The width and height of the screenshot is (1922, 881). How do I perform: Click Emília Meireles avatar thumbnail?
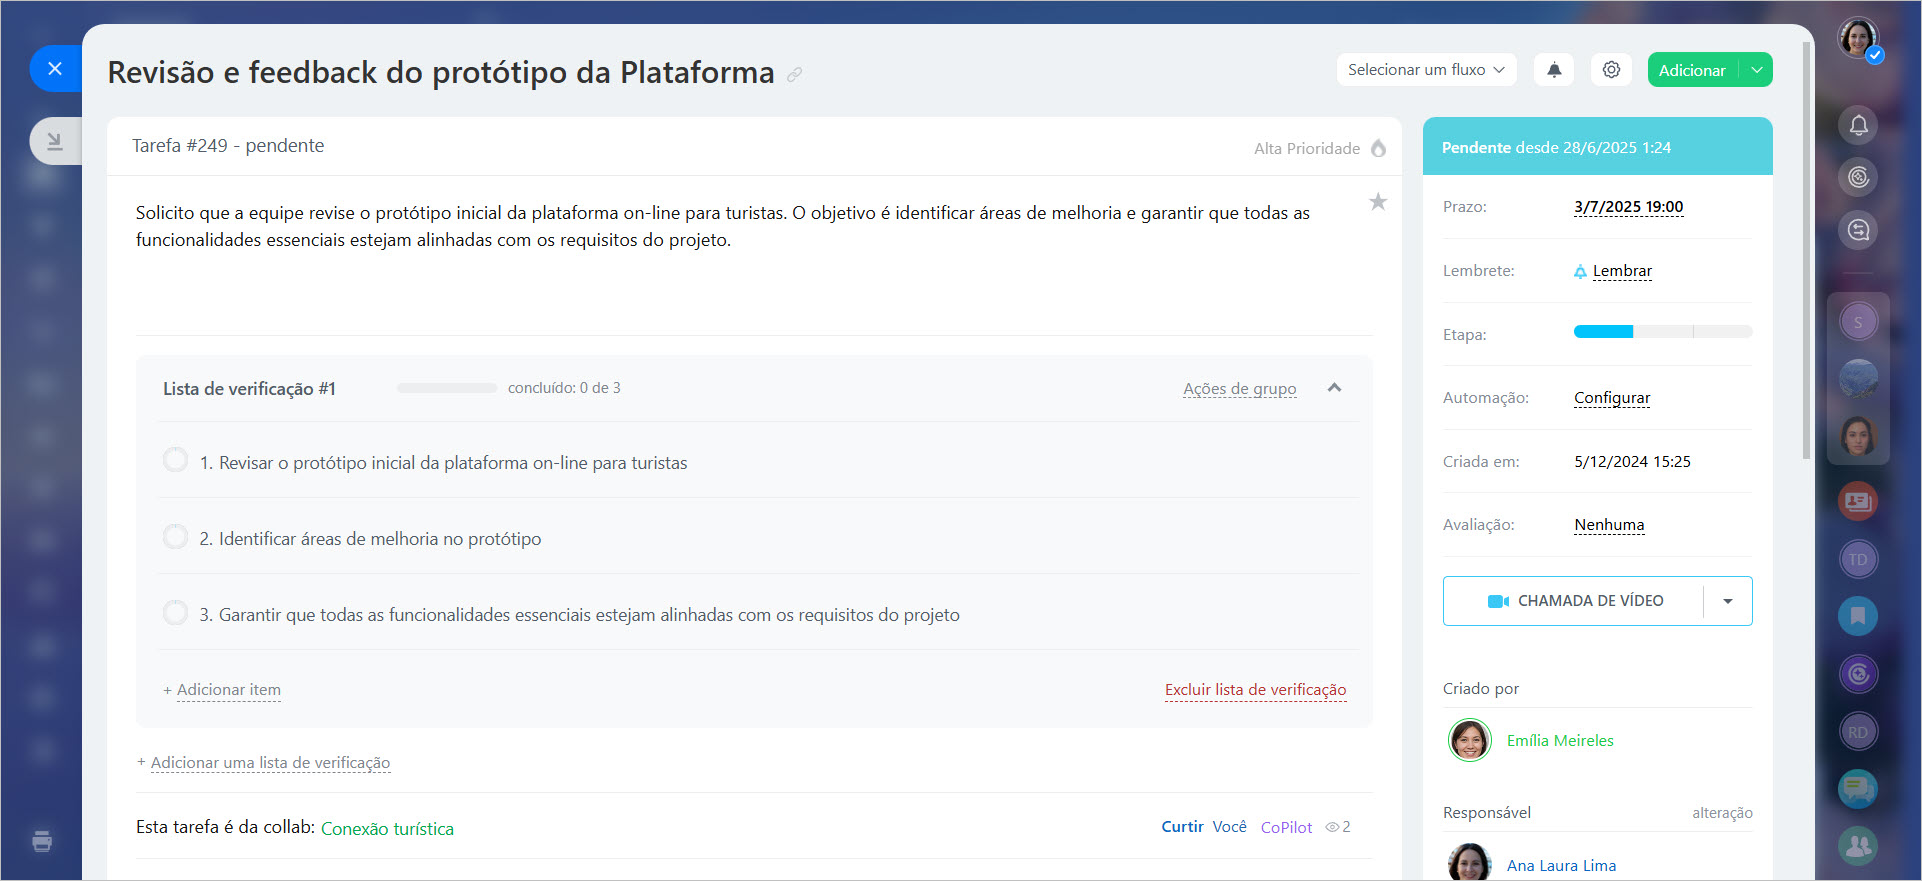(x=1469, y=740)
